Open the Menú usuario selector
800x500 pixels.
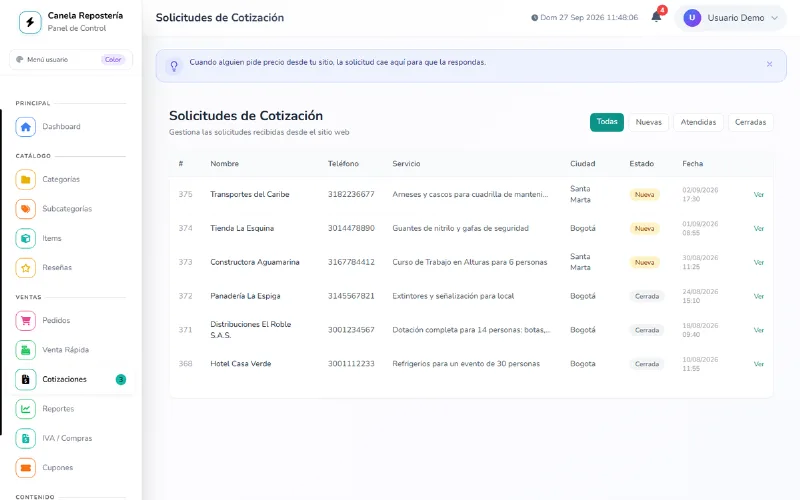(71, 60)
